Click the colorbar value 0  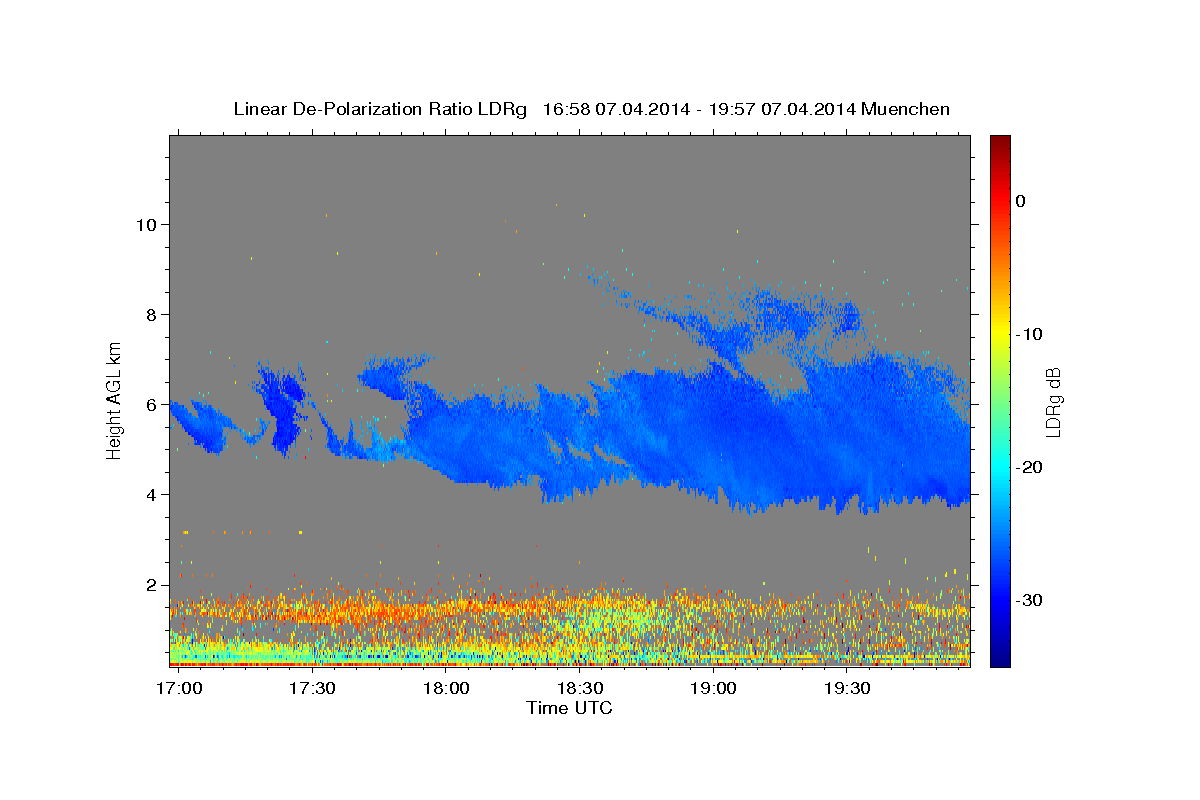click(1021, 201)
